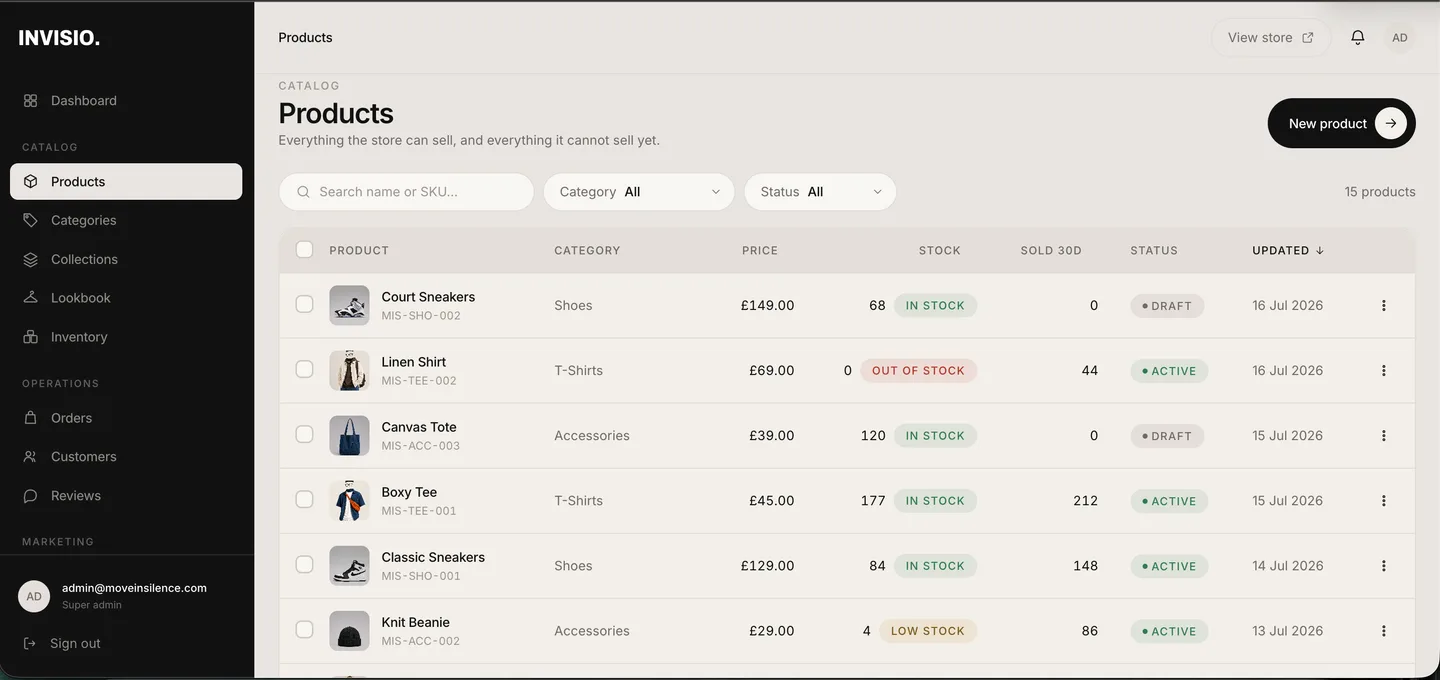Viewport: 1440px width, 680px height.
Task: Open Reviews in the sidebar
Action: pos(126,496)
